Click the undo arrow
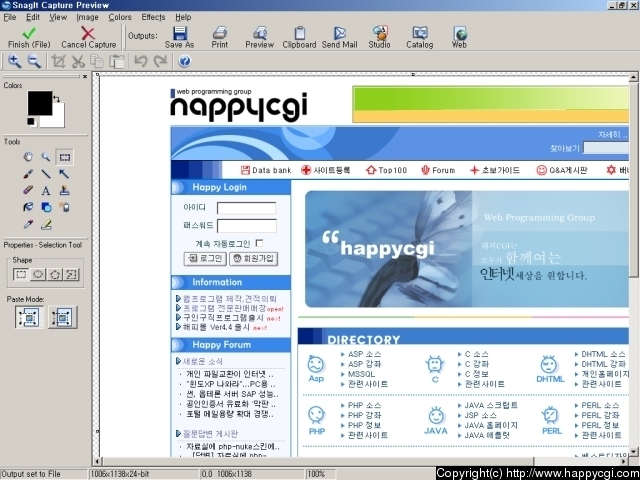 140,61
